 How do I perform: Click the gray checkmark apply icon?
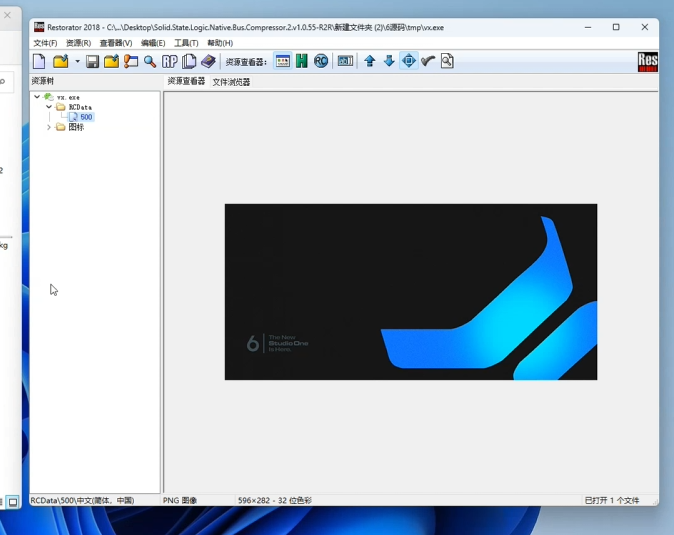click(x=428, y=61)
